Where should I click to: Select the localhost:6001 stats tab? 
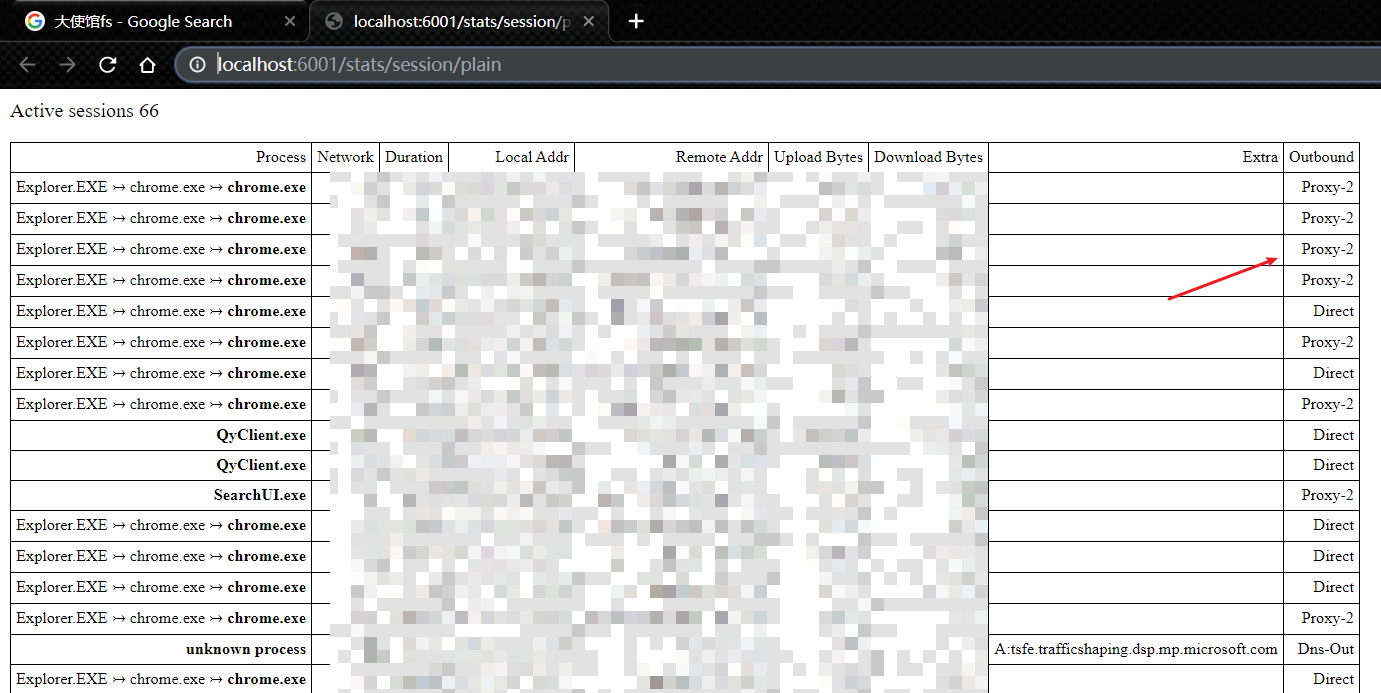tap(450, 21)
